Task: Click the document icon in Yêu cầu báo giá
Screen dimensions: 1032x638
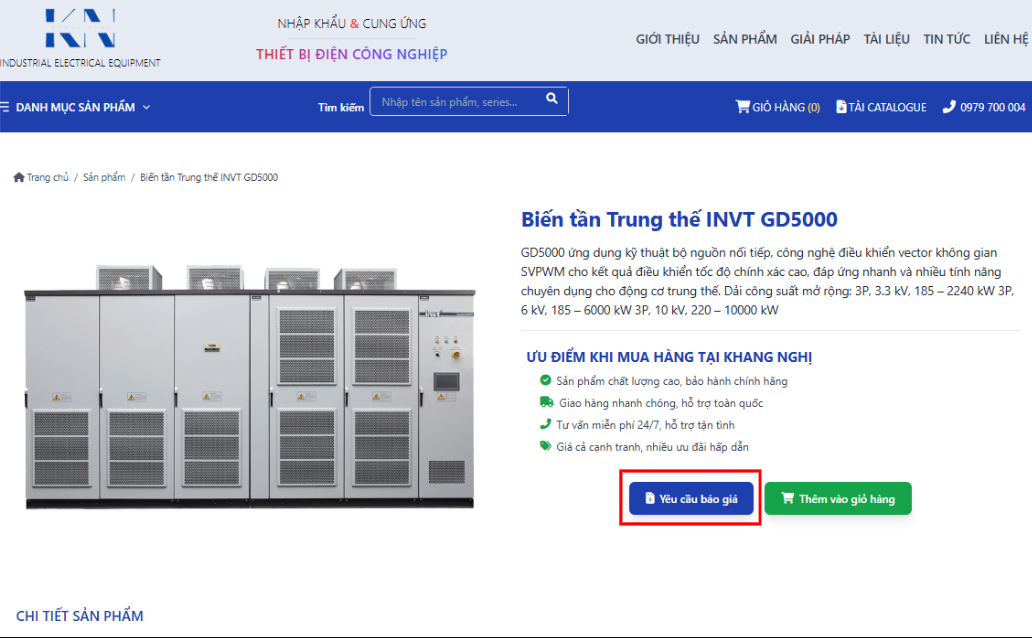Action: pos(650,498)
